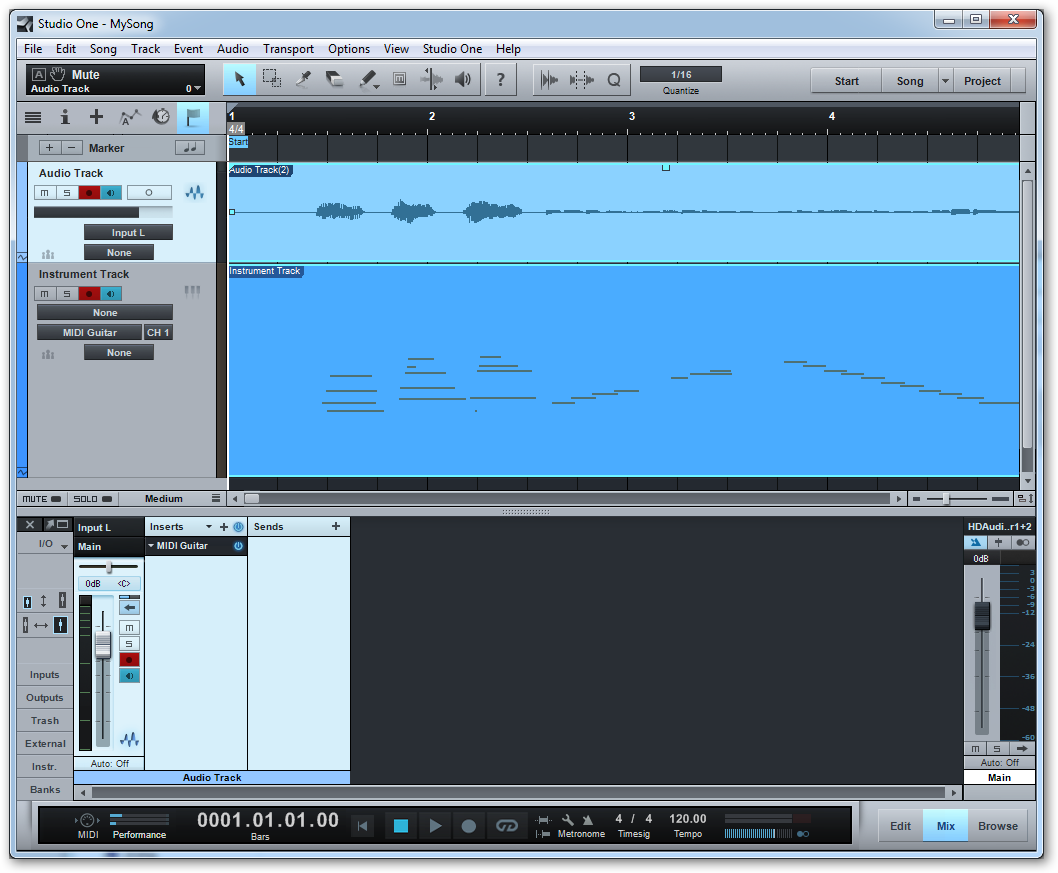The image size is (1058, 873).
Task: Click the Start page button
Action: pos(847,81)
